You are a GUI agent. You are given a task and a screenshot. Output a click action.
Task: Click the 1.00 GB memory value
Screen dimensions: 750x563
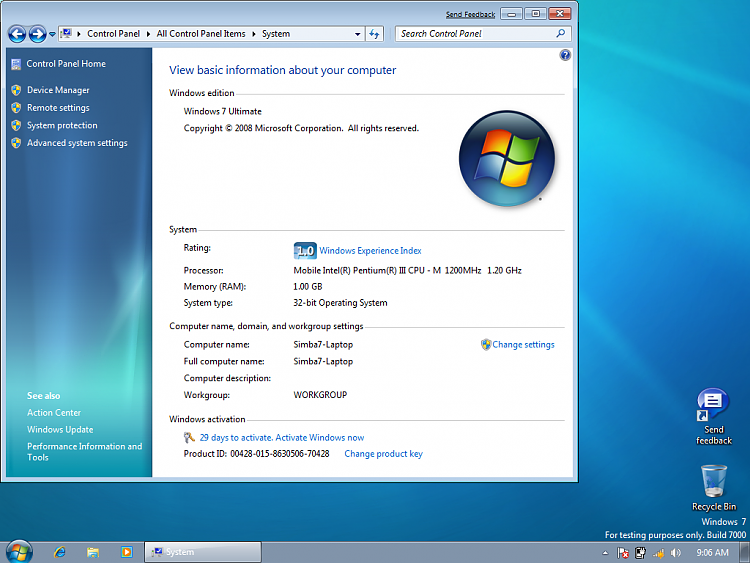click(x=308, y=287)
